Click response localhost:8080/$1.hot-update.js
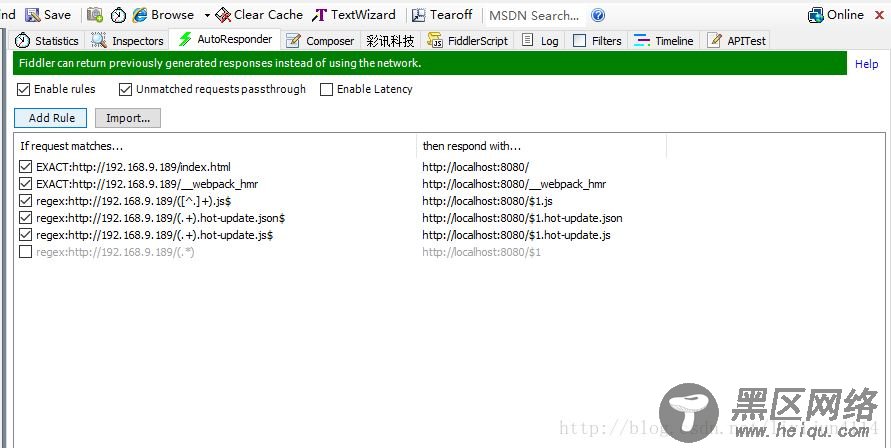Viewport: 891px width, 448px height. click(517, 235)
